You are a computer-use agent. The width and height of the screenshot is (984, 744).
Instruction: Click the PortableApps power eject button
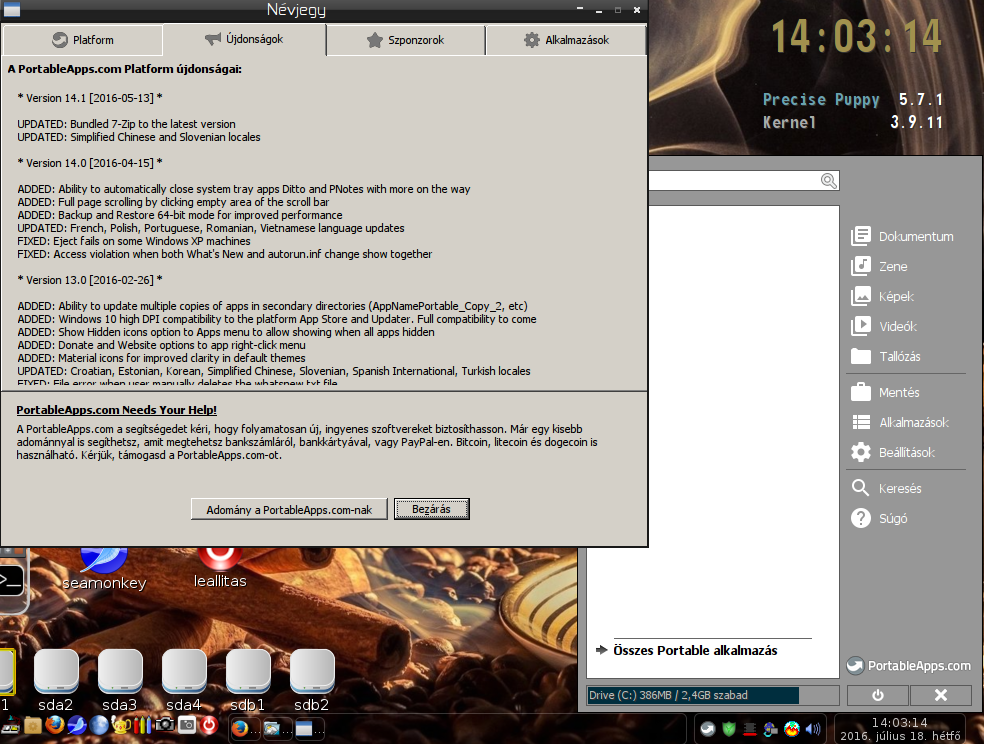pos(878,695)
